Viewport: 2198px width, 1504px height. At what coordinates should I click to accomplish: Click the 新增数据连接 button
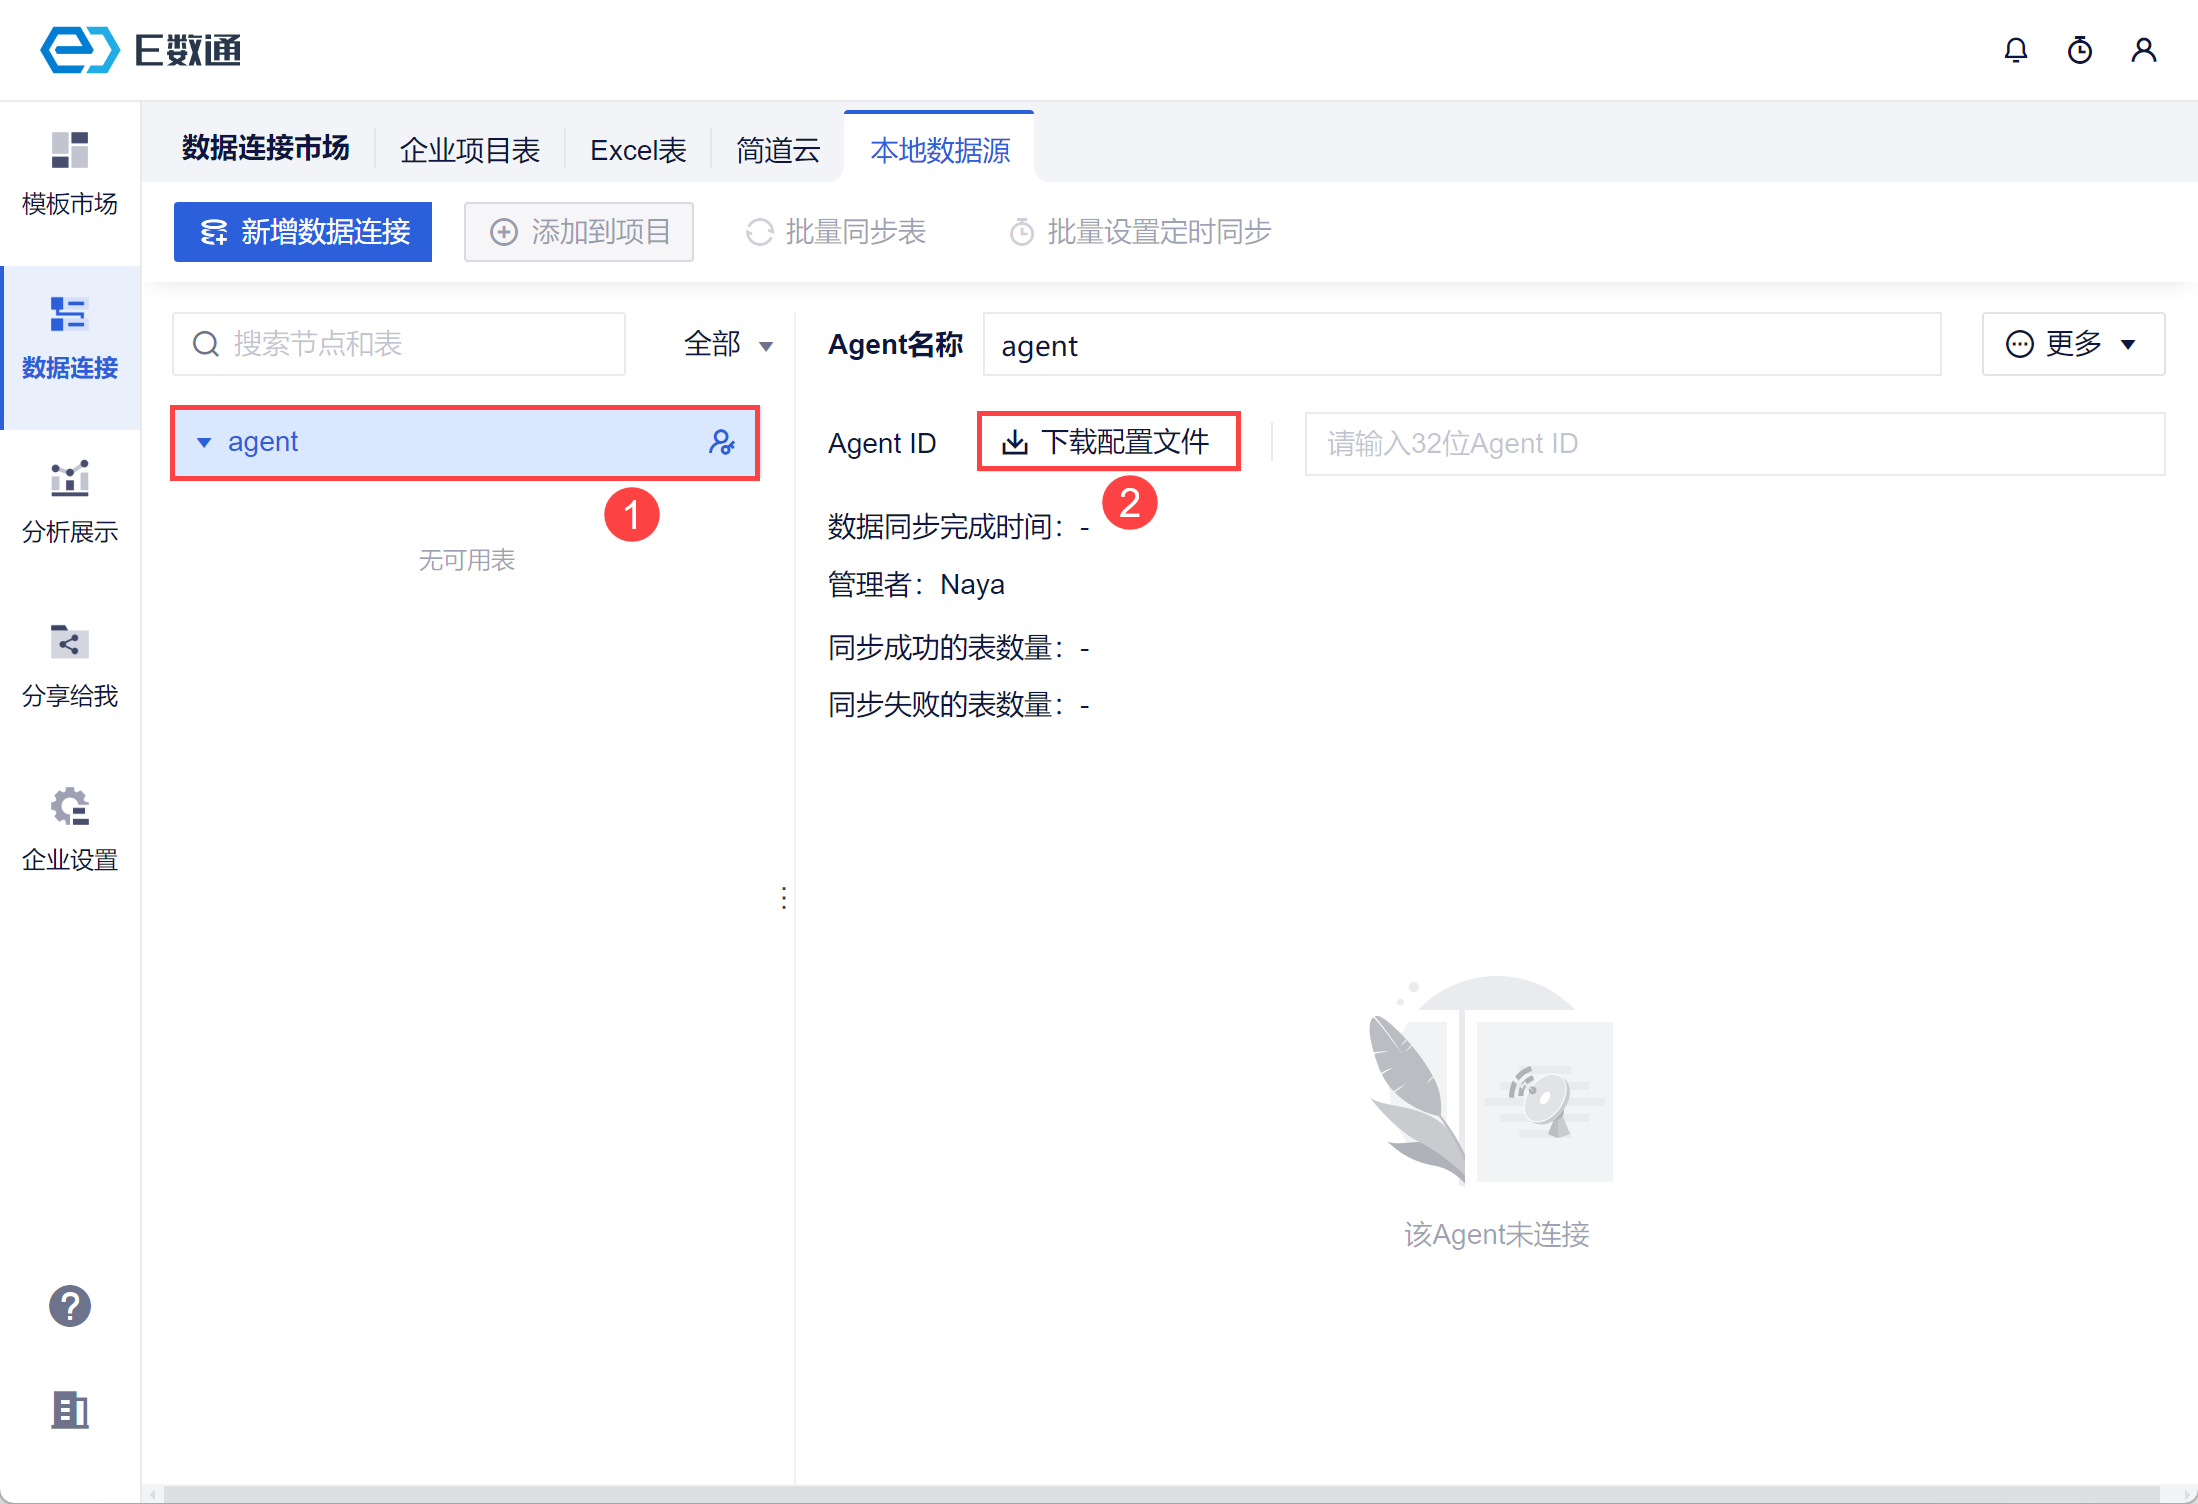pyautogui.click(x=303, y=232)
